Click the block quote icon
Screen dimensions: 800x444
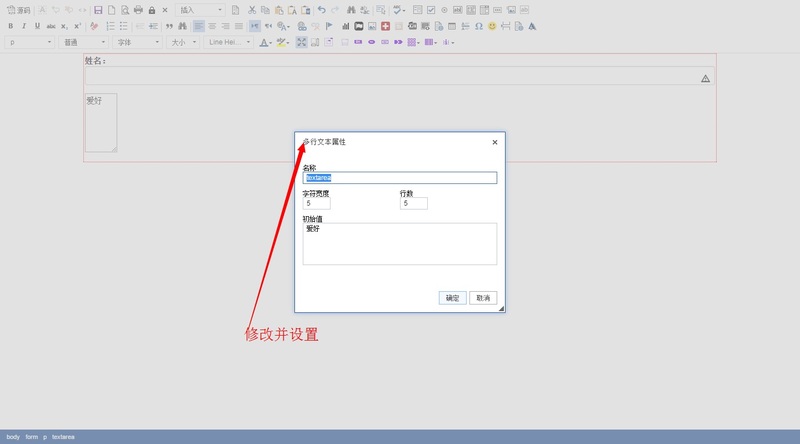tap(169, 26)
